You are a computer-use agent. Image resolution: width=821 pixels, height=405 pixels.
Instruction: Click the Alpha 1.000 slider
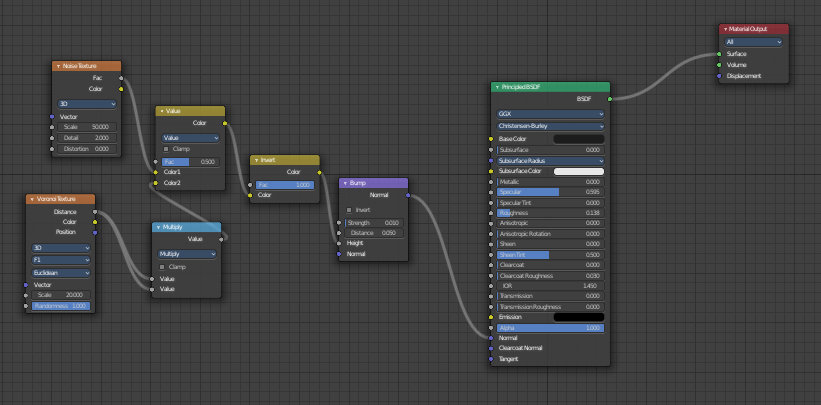pyautogui.click(x=550, y=328)
